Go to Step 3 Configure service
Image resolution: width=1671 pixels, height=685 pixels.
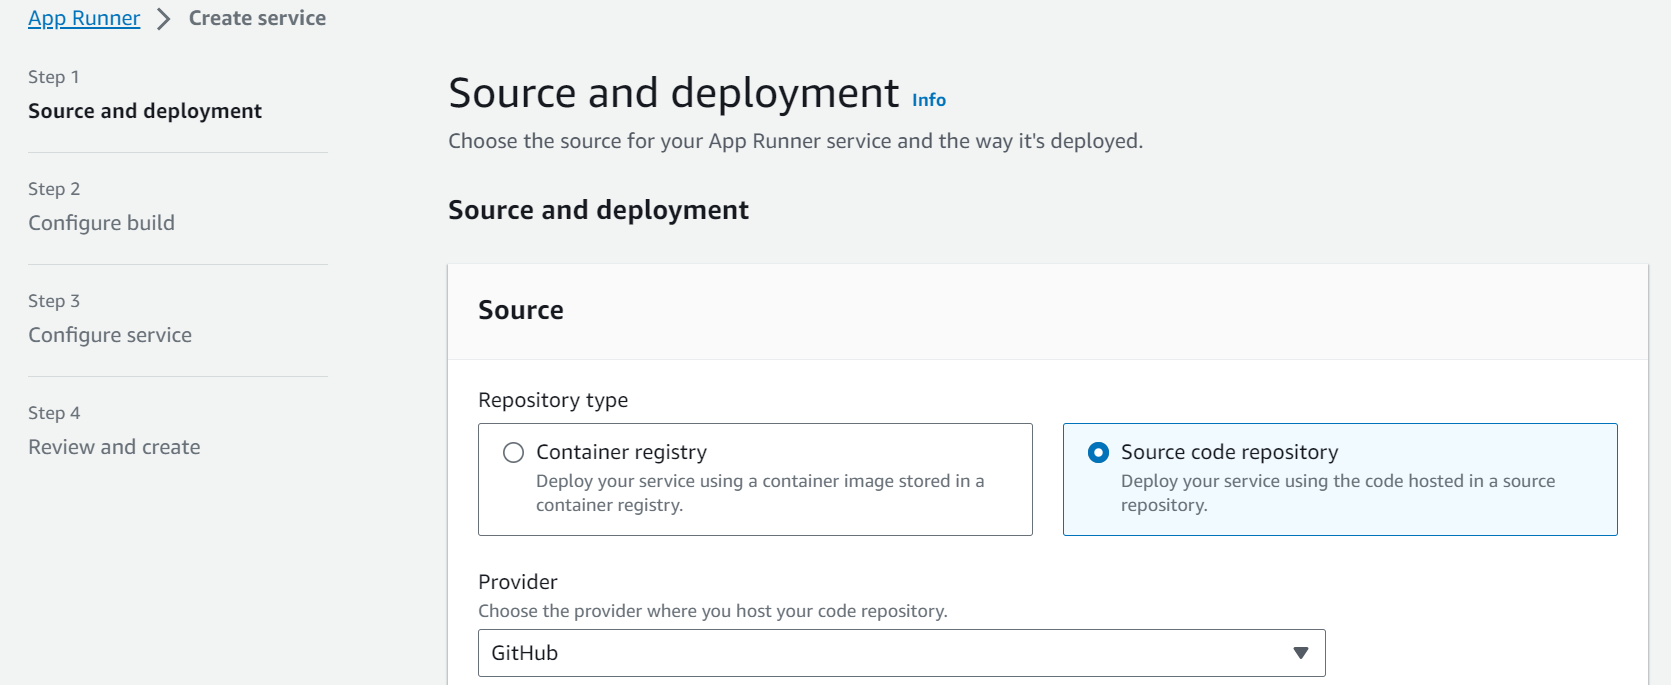click(110, 335)
